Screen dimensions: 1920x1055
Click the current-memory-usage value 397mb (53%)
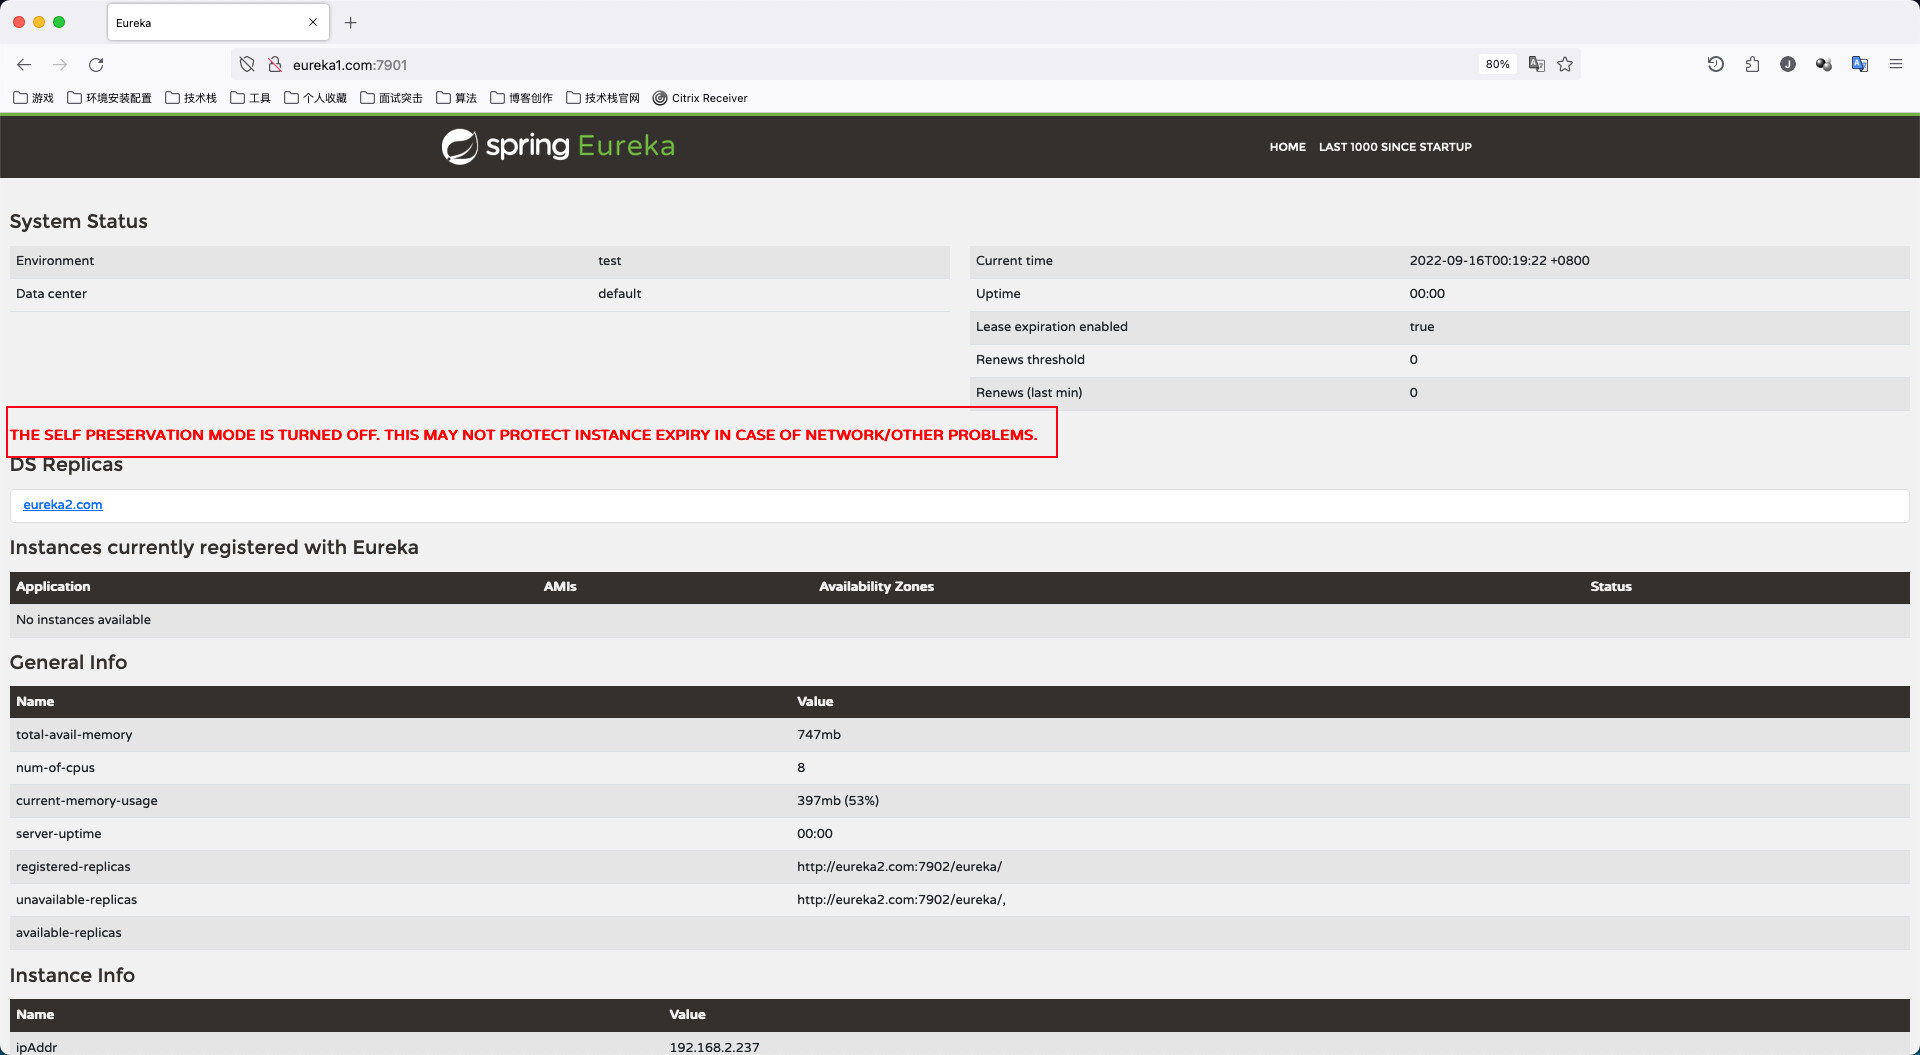point(838,801)
